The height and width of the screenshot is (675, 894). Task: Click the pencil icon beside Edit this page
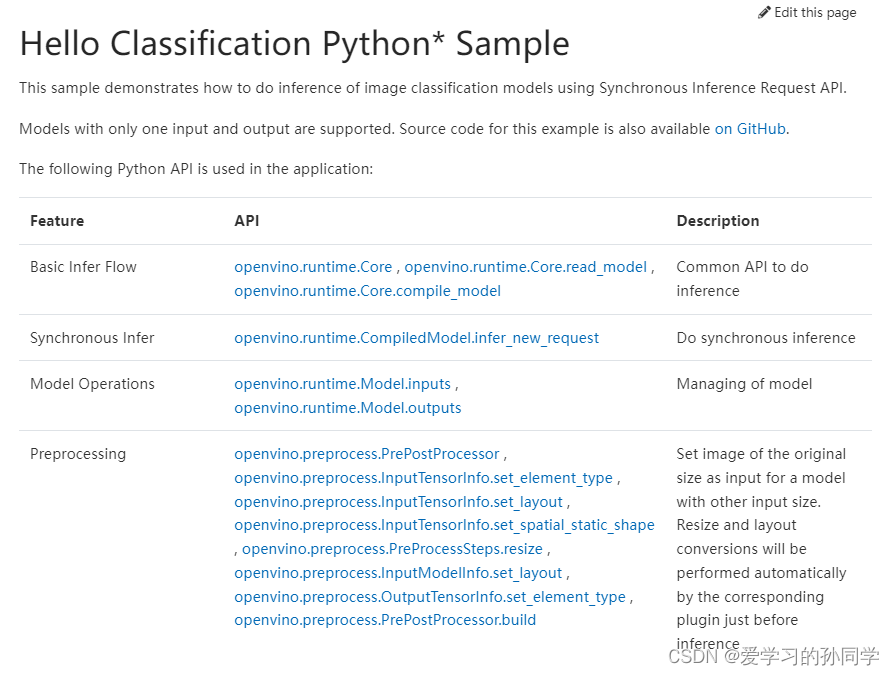click(765, 12)
